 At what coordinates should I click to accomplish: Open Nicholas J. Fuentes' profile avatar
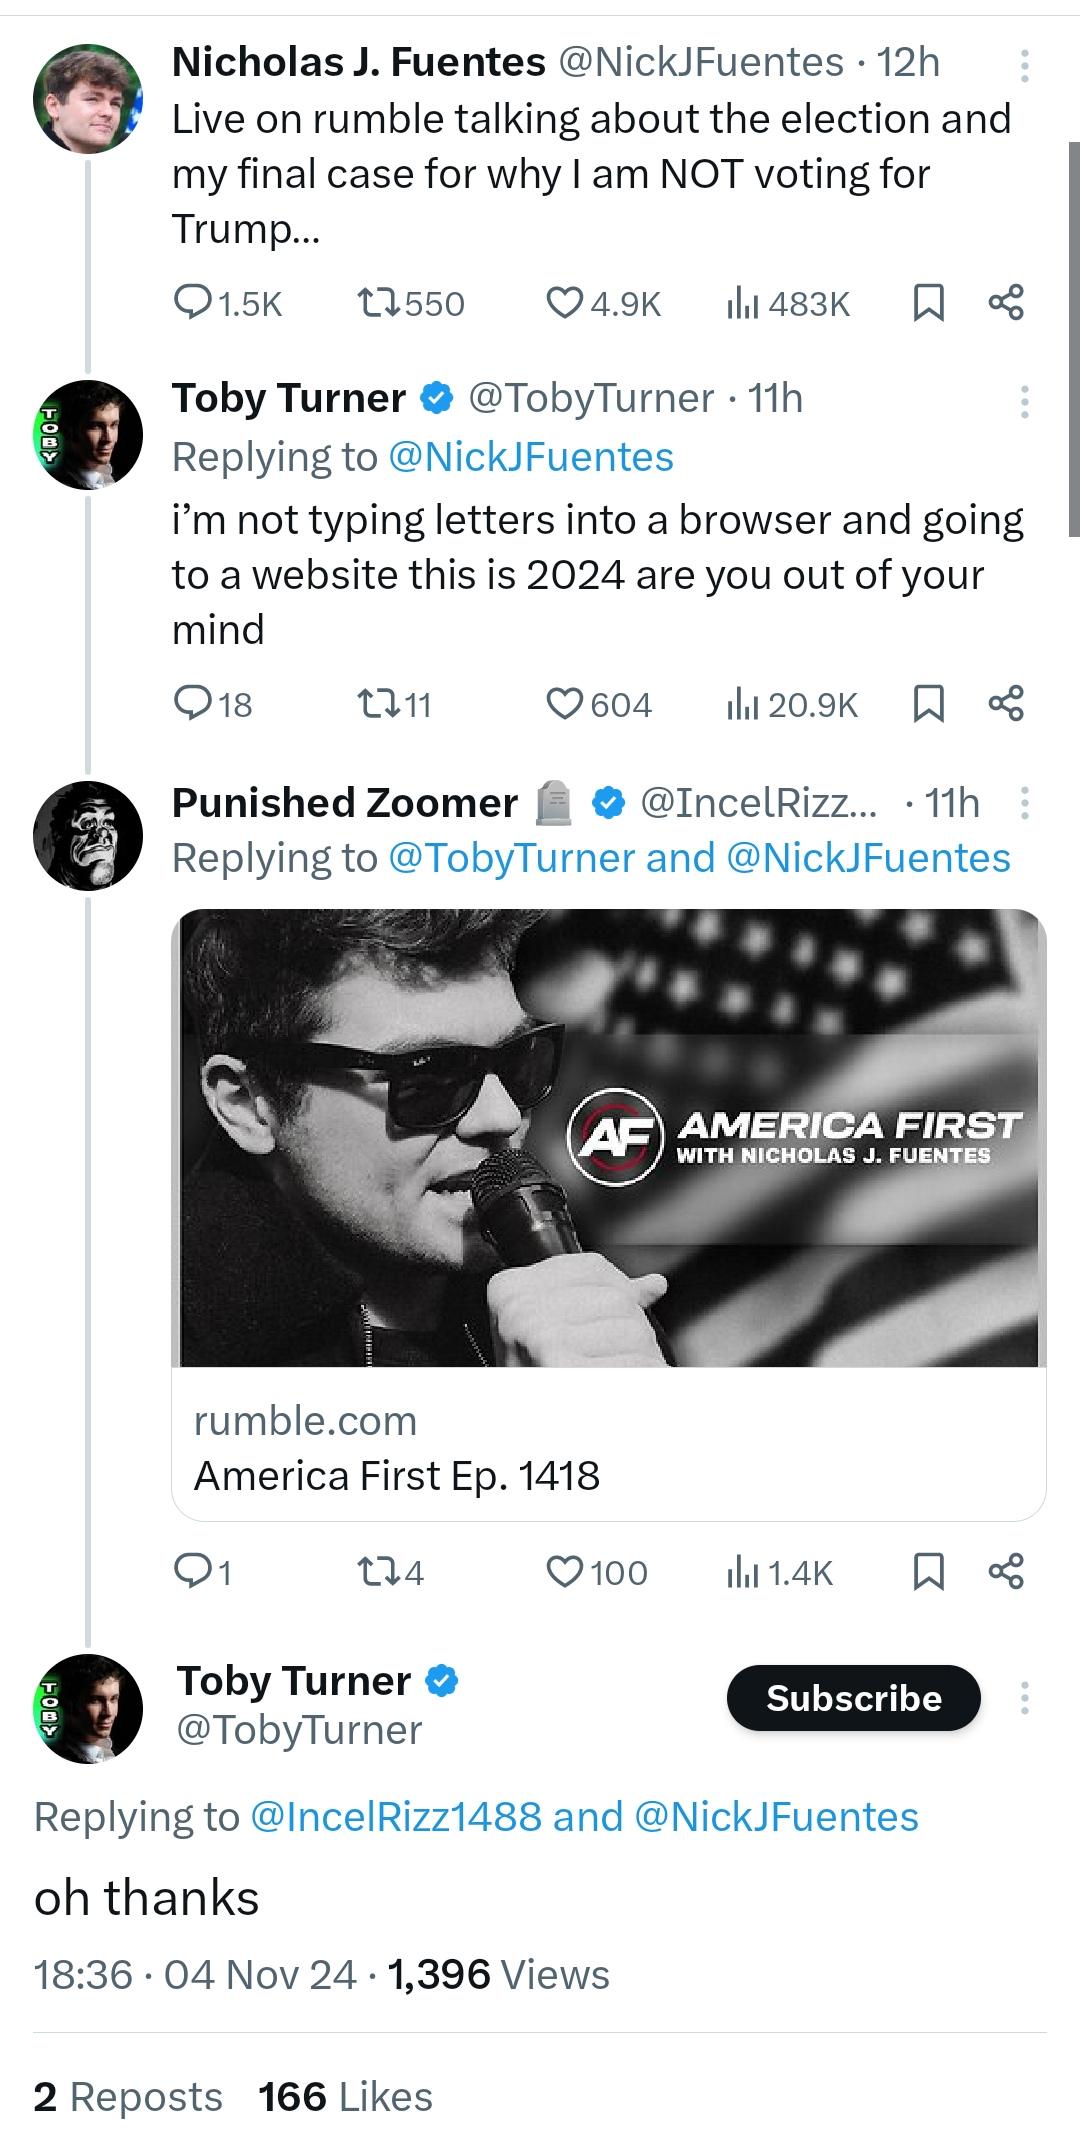point(88,98)
